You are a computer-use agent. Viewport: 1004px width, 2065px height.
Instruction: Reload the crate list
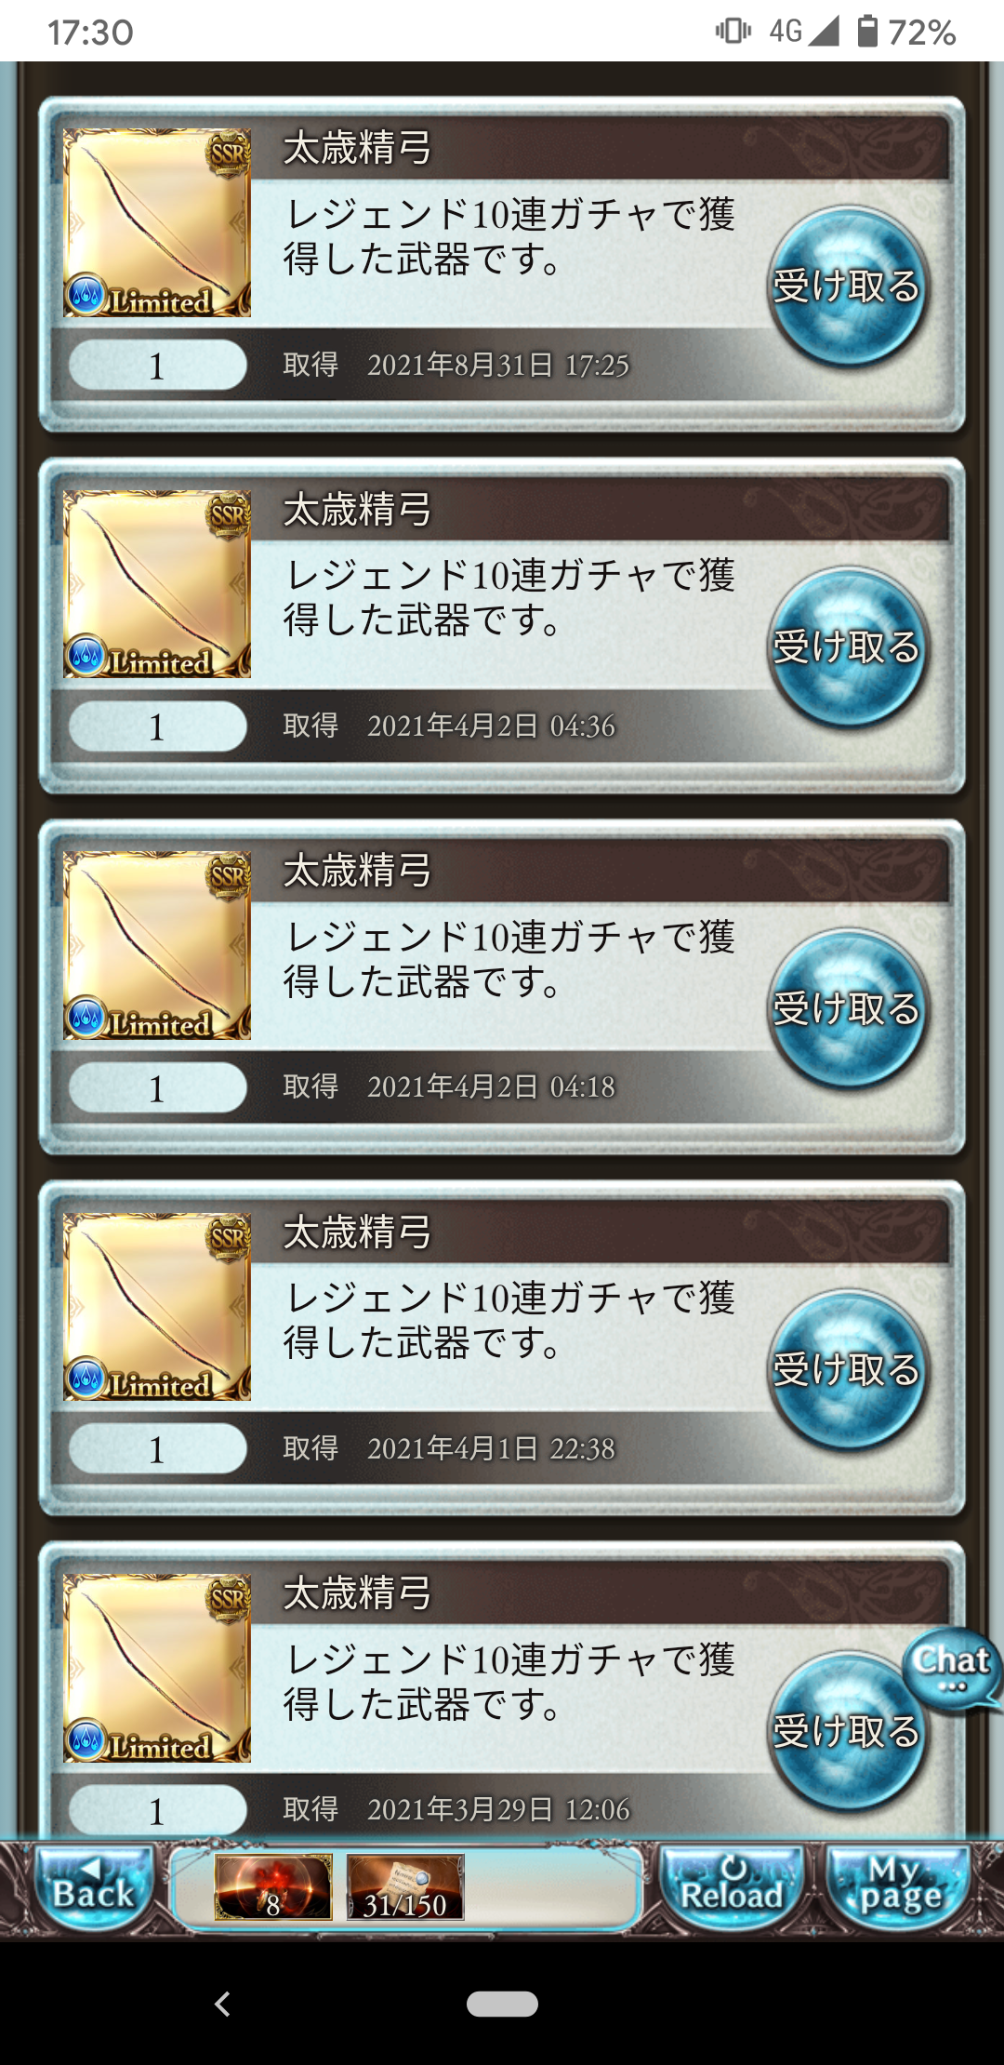point(732,1885)
